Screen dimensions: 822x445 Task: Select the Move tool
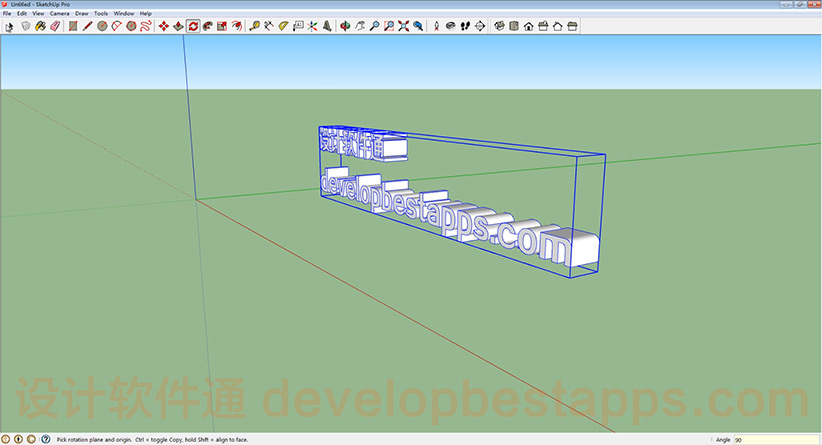(x=164, y=26)
